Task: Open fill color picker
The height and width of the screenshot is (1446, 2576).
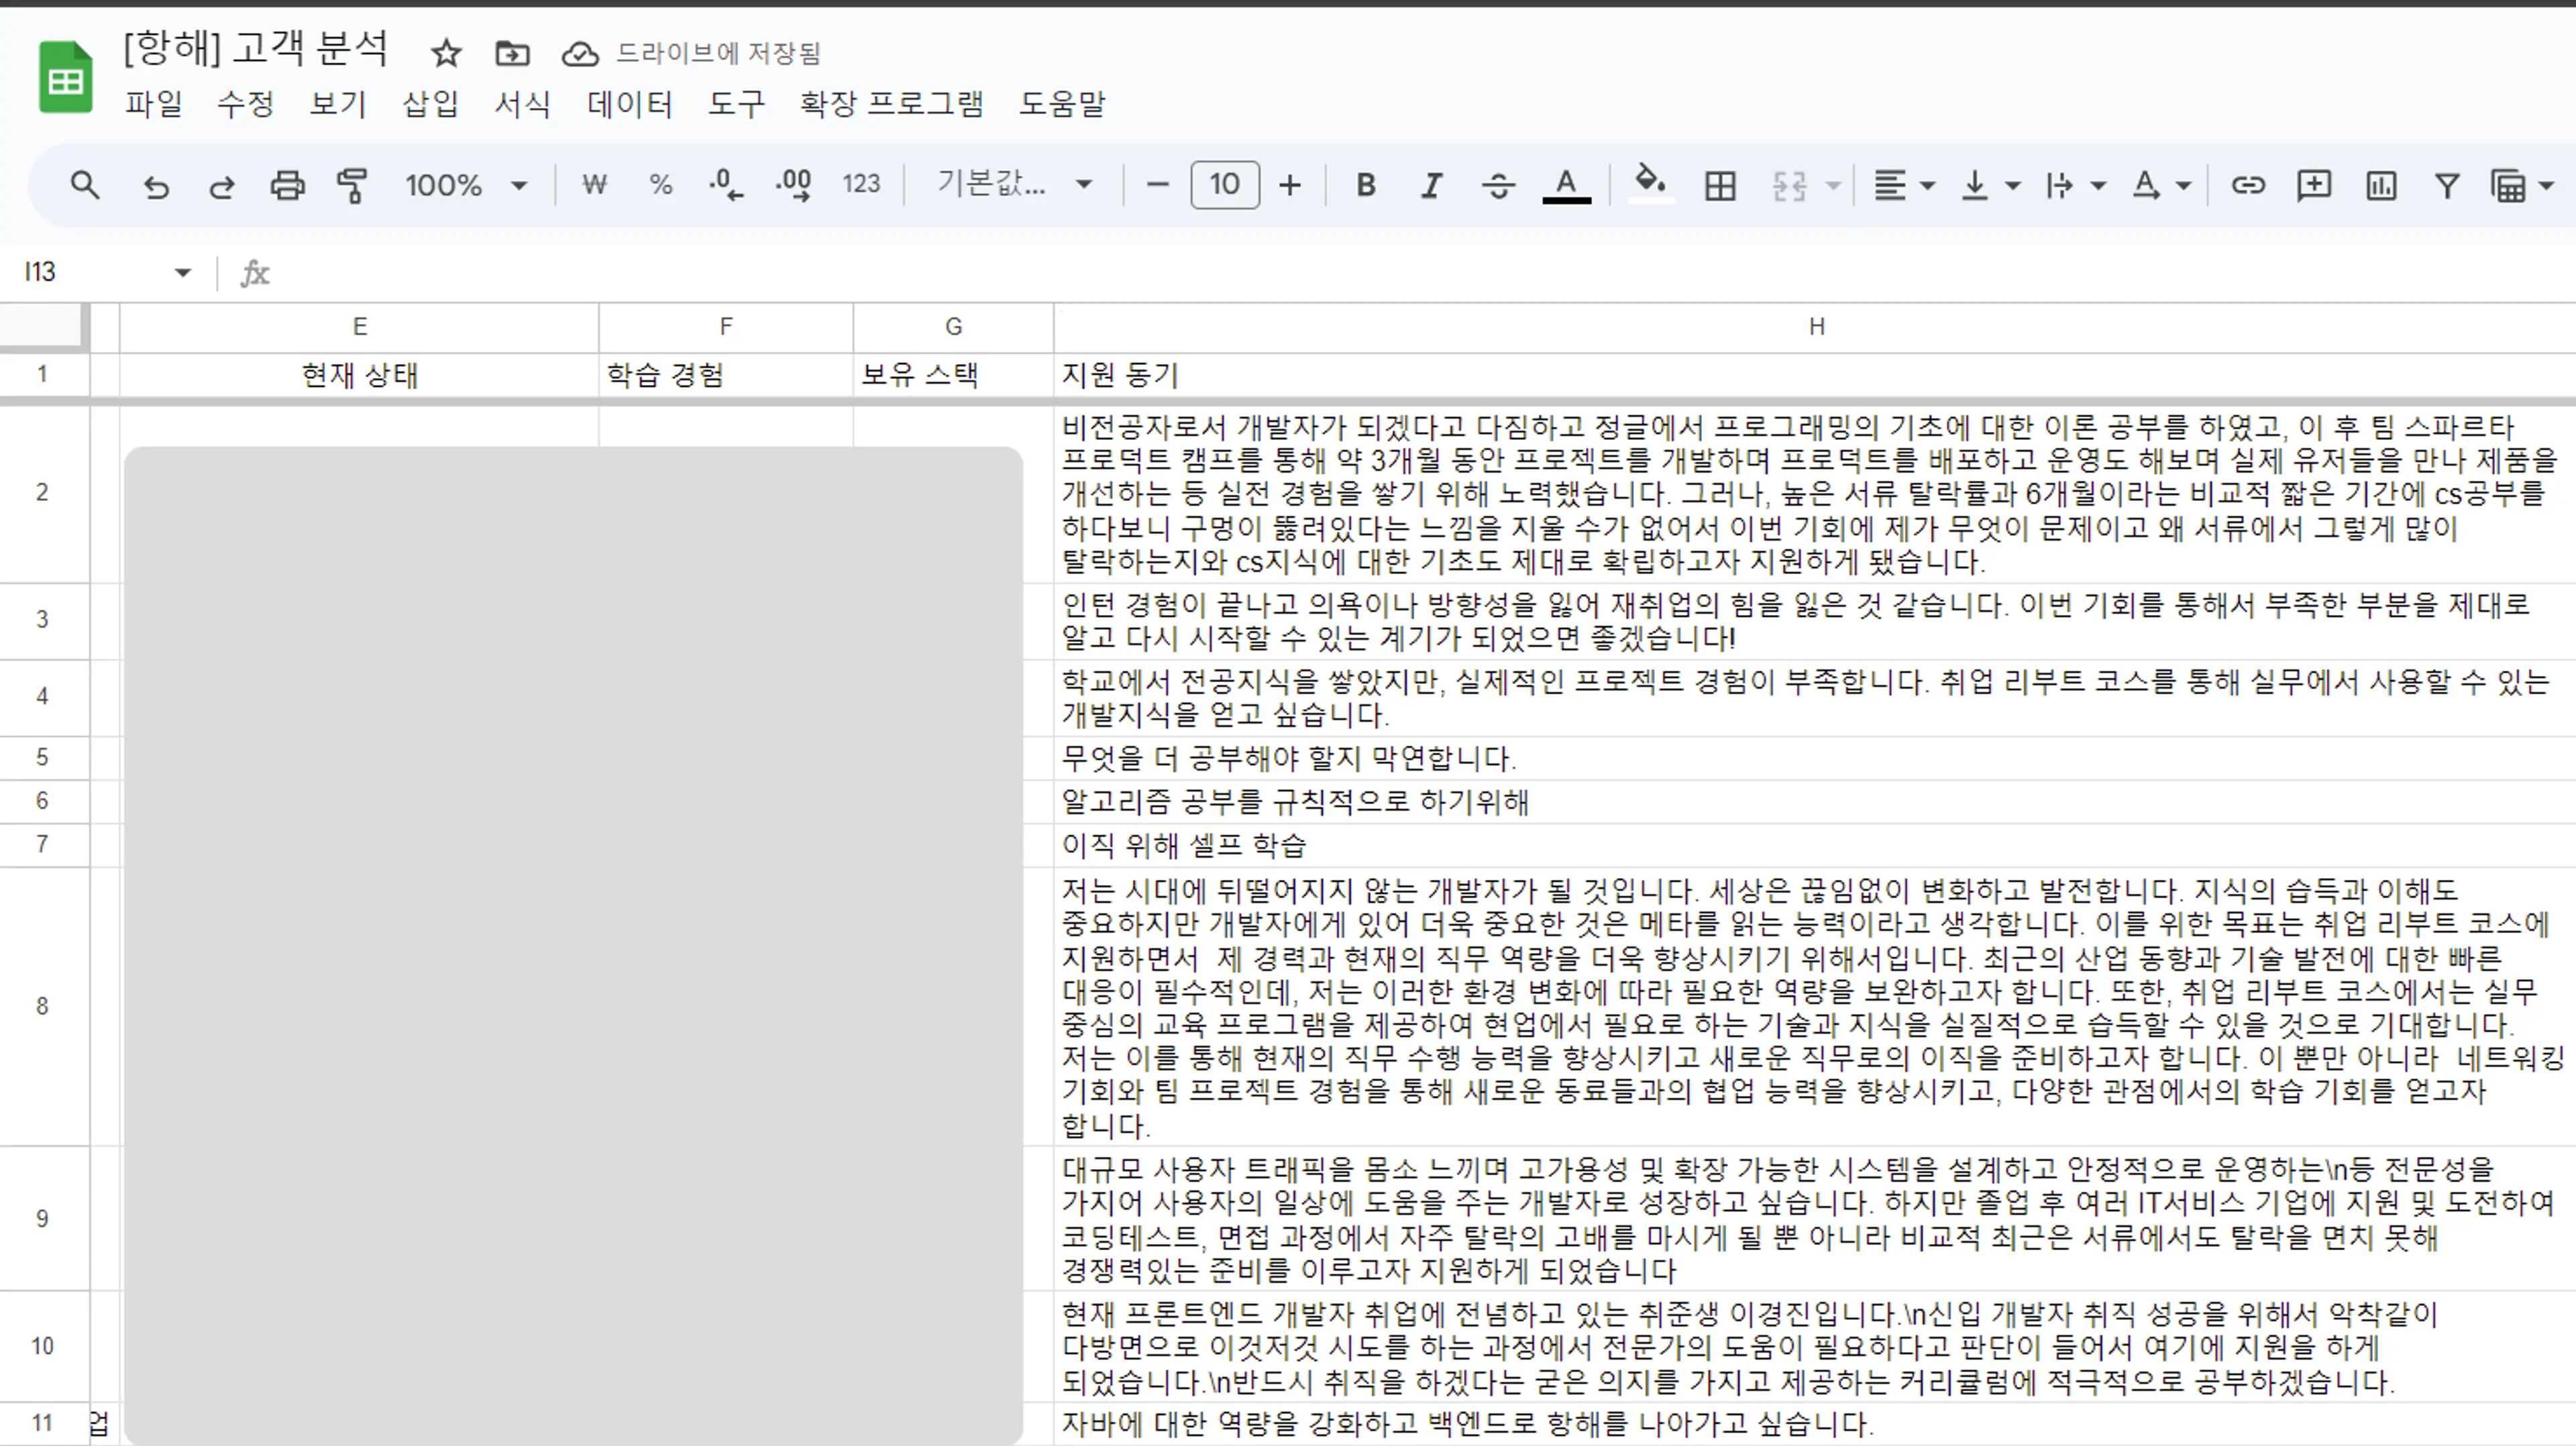Action: (x=1650, y=185)
